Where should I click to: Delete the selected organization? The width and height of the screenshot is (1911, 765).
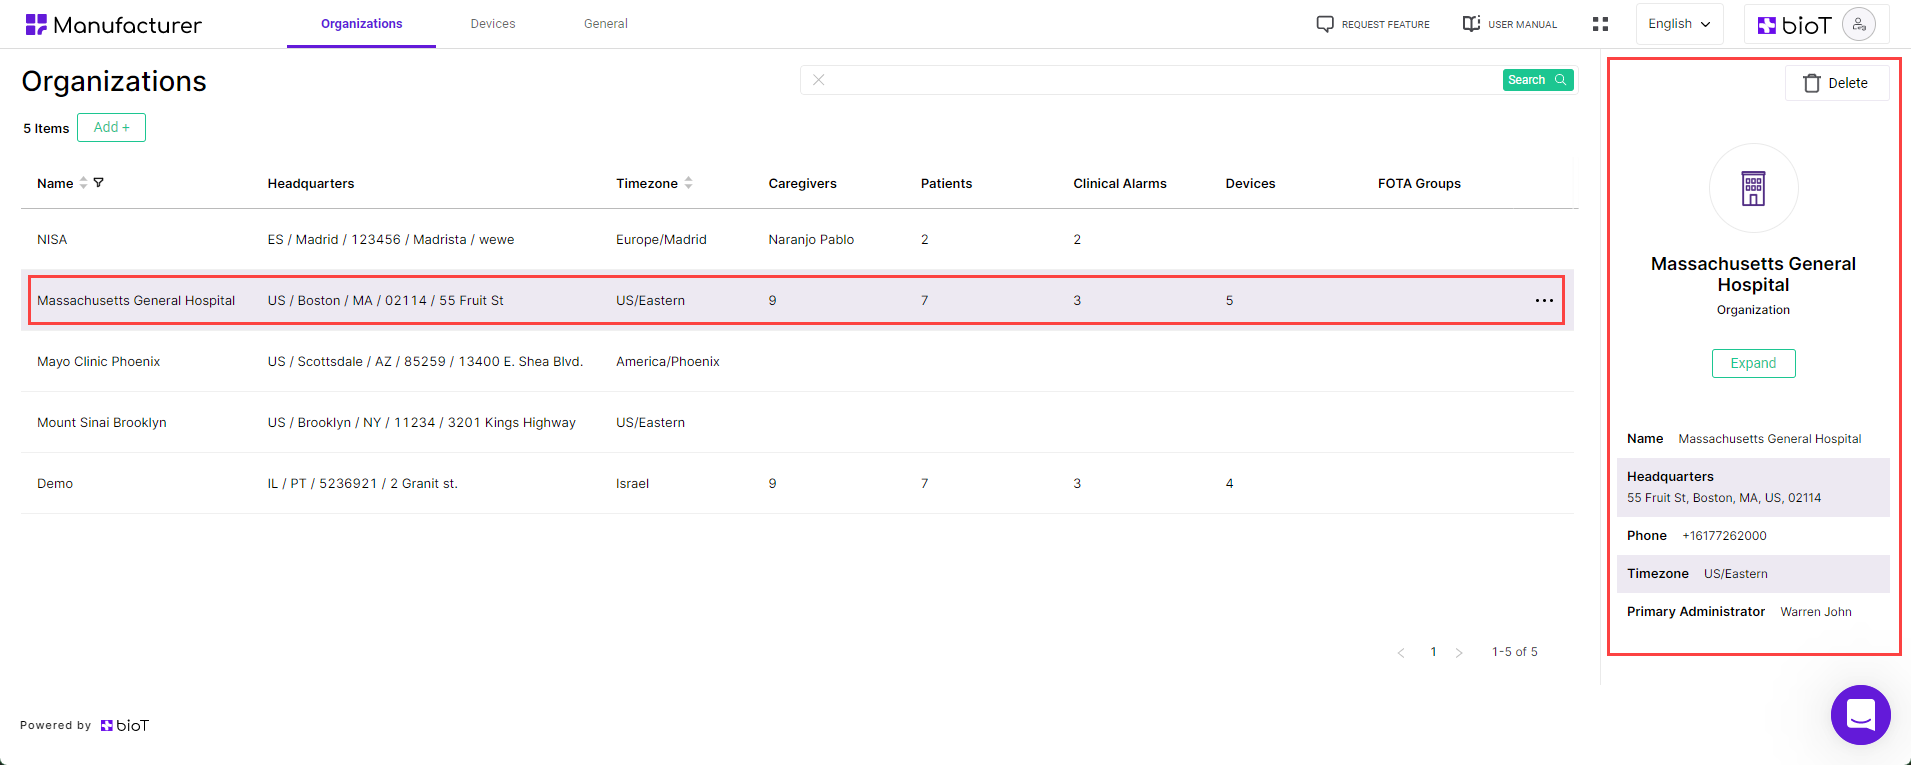pyautogui.click(x=1836, y=83)
